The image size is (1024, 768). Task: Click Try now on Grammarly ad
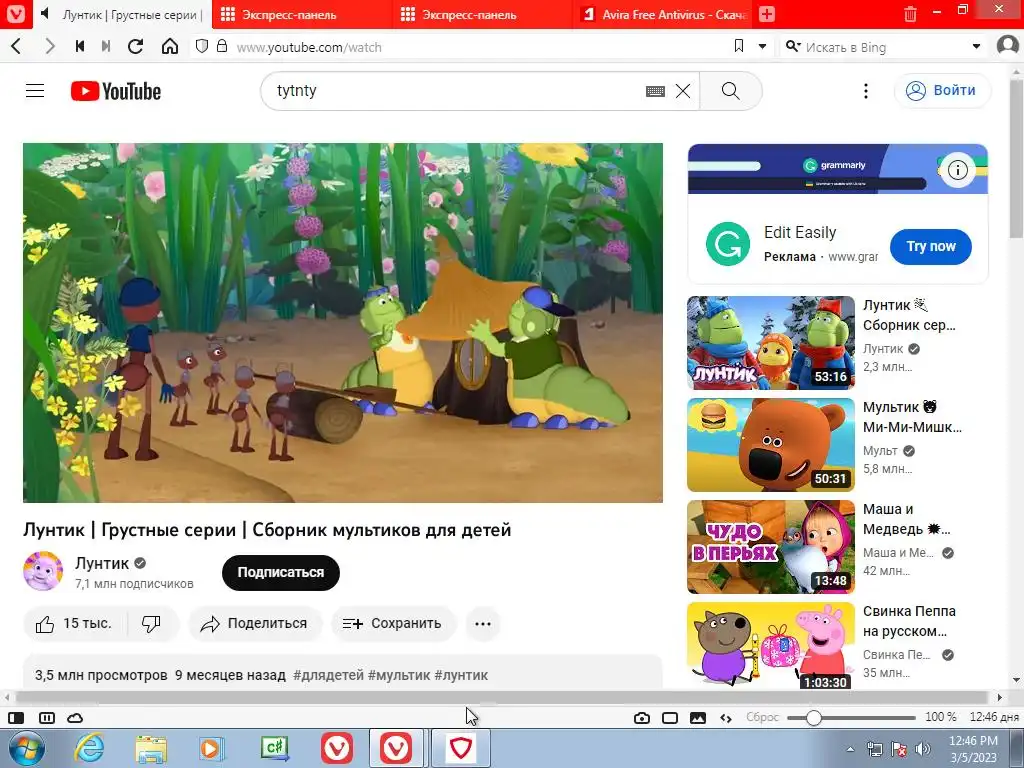click(x=931, y=246)
